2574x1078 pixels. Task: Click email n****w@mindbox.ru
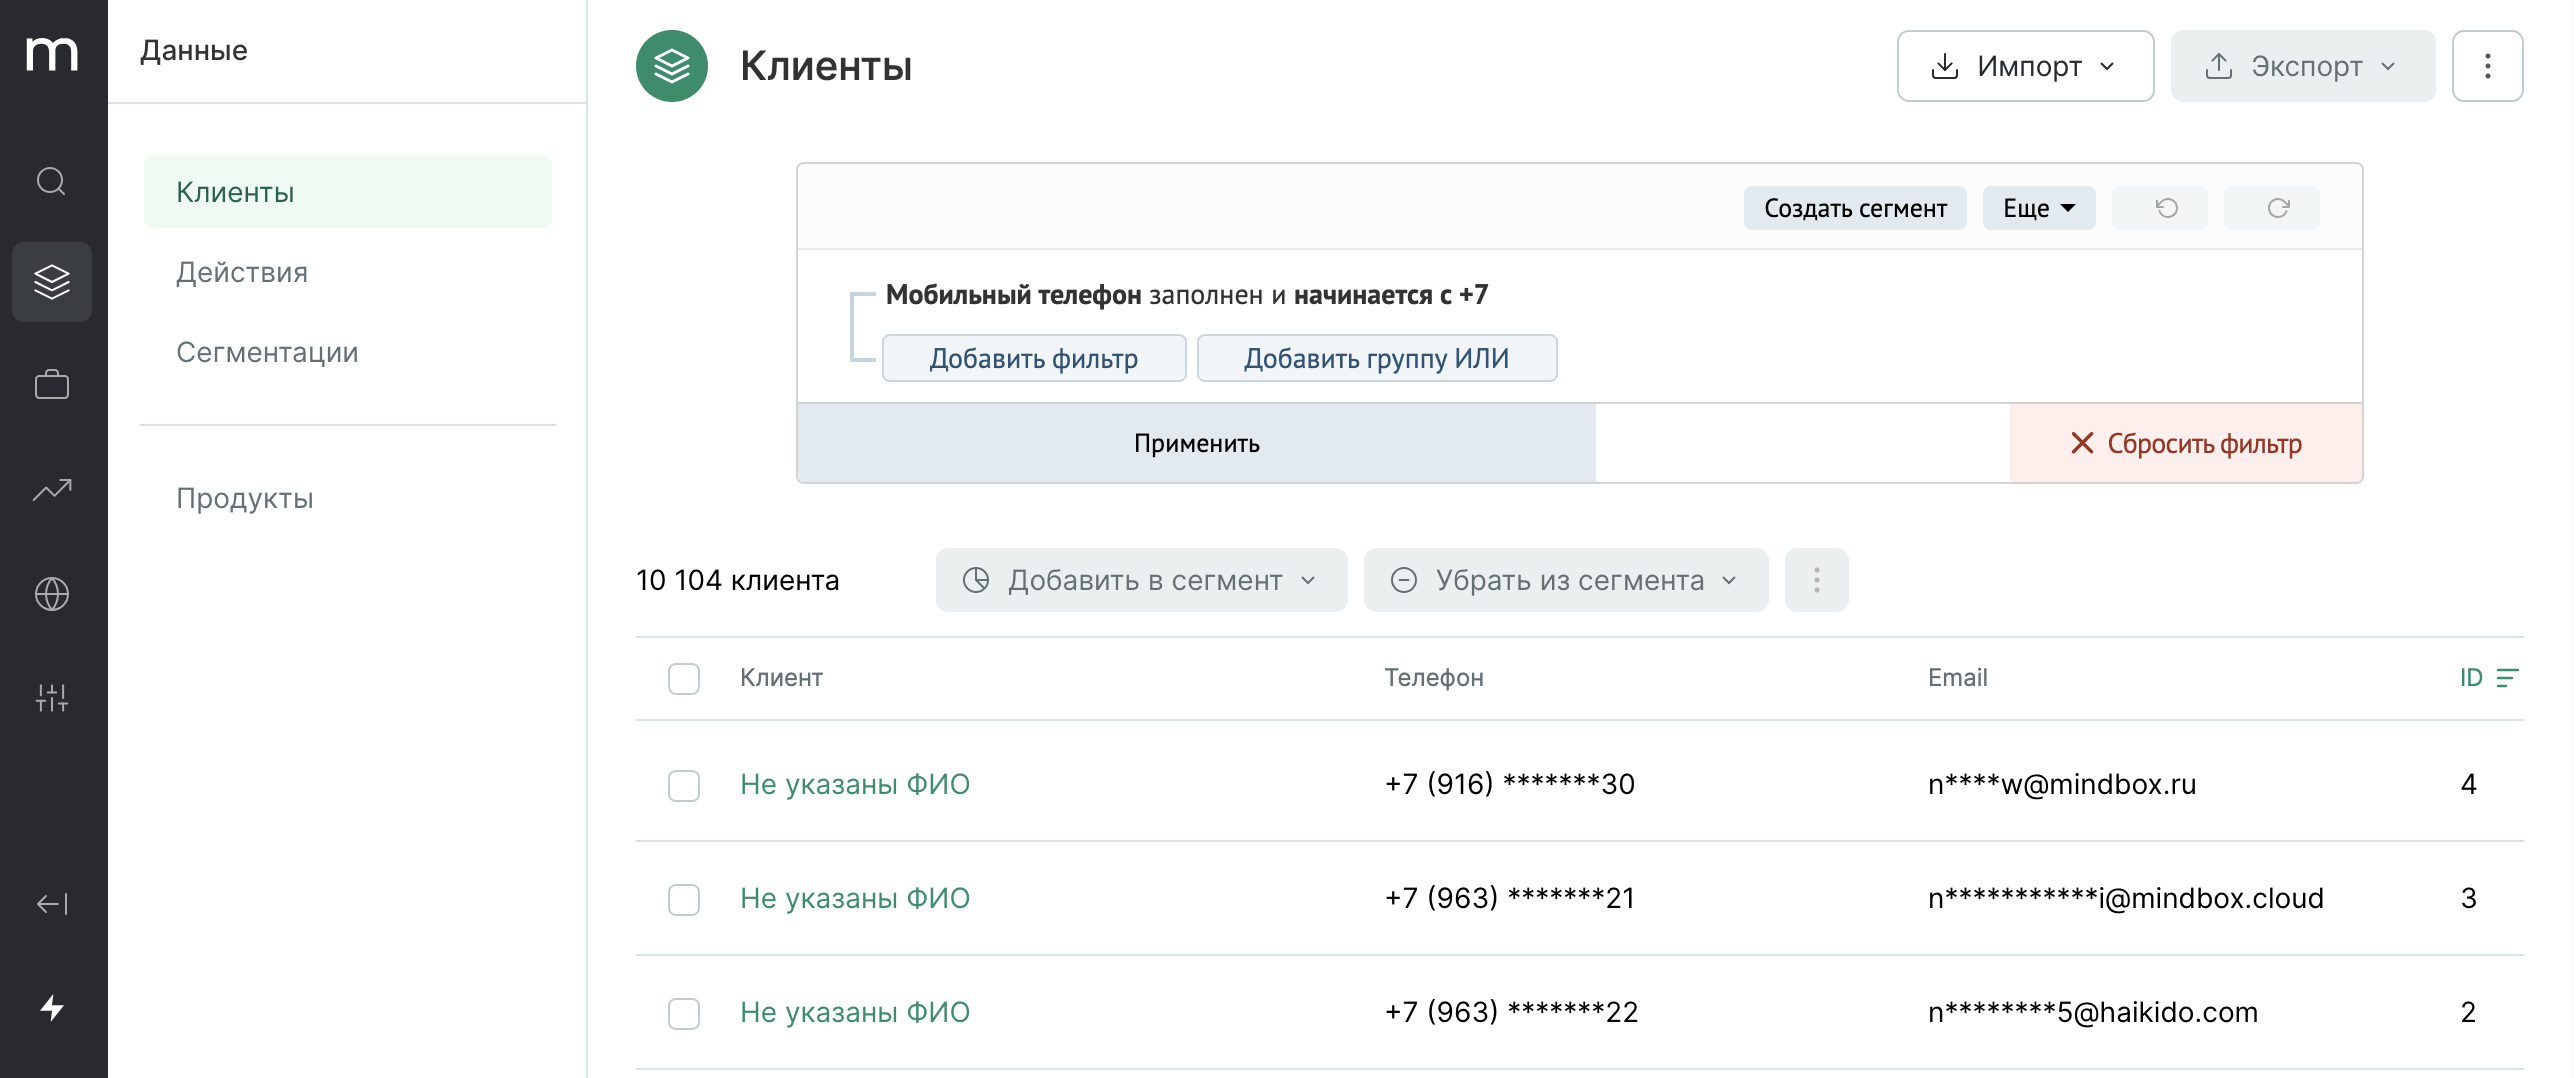pos(2062,784)
